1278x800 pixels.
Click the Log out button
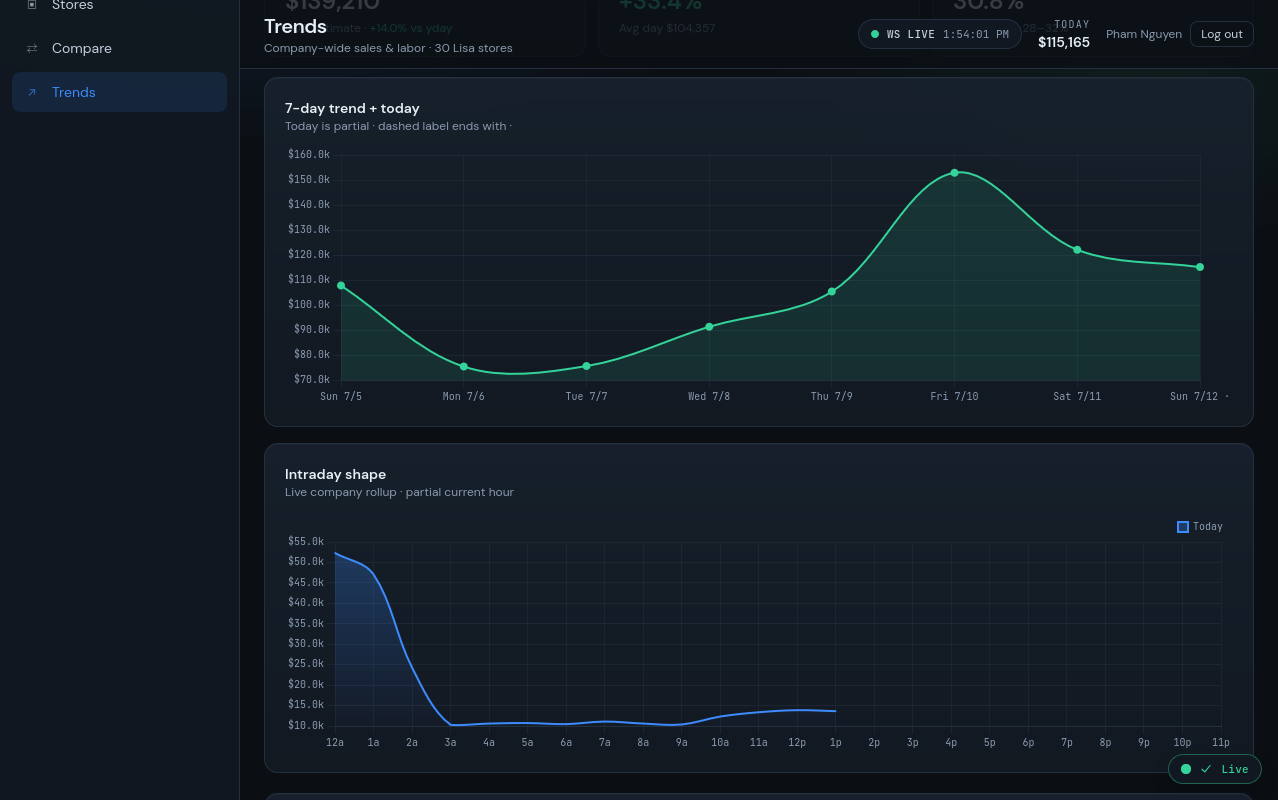1221,34
